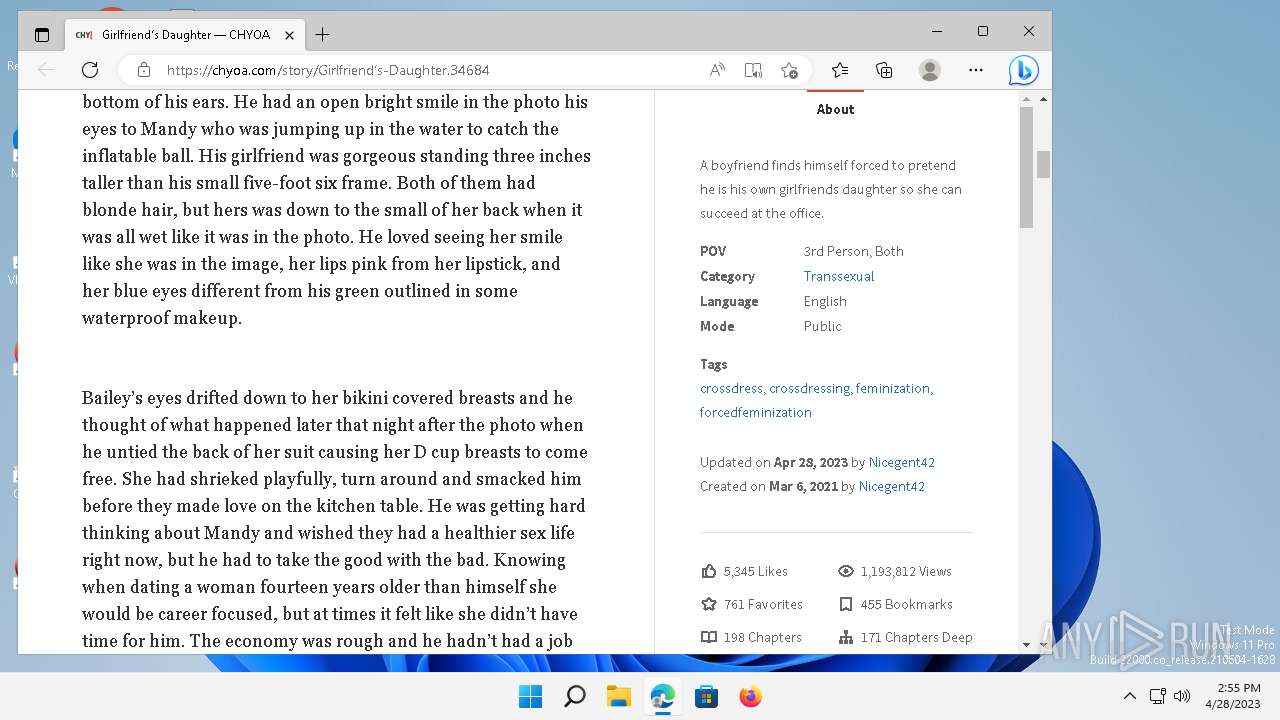1280x720 pixels.
Task: Add this page to favorites star icon
Action: click(789, 70)
